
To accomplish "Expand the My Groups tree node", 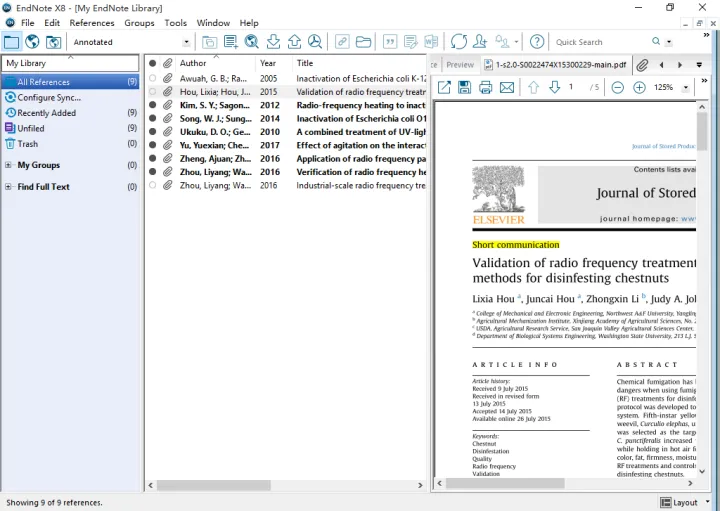I will (8, 165).
